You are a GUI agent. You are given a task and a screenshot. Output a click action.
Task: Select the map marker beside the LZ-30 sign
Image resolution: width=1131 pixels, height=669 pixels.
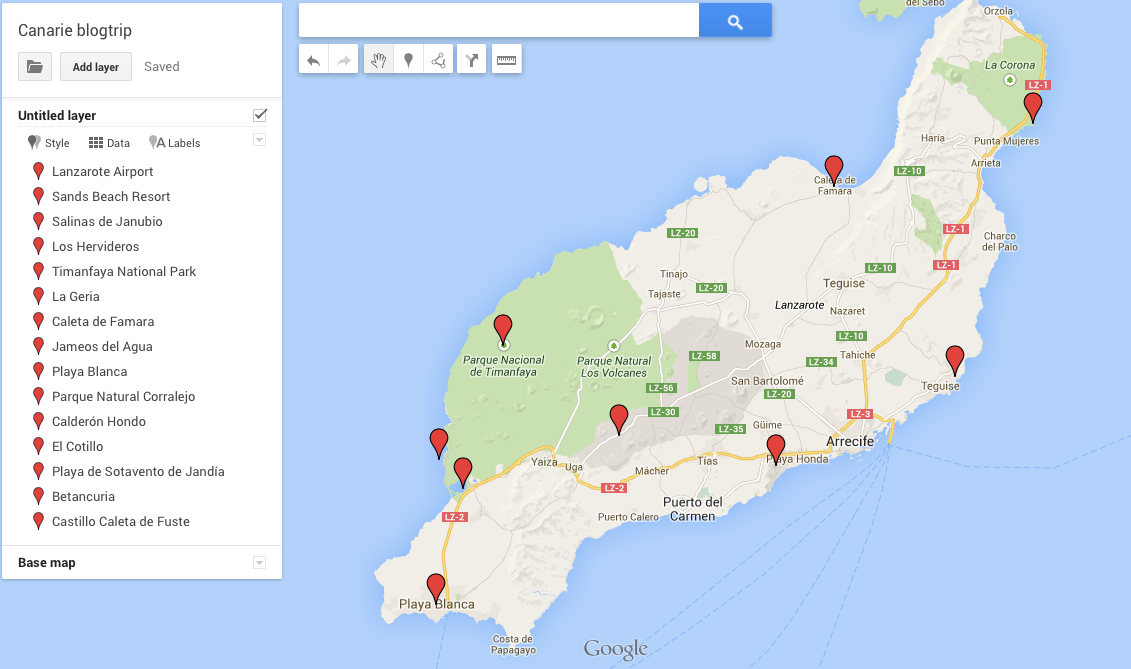[619, 419]
